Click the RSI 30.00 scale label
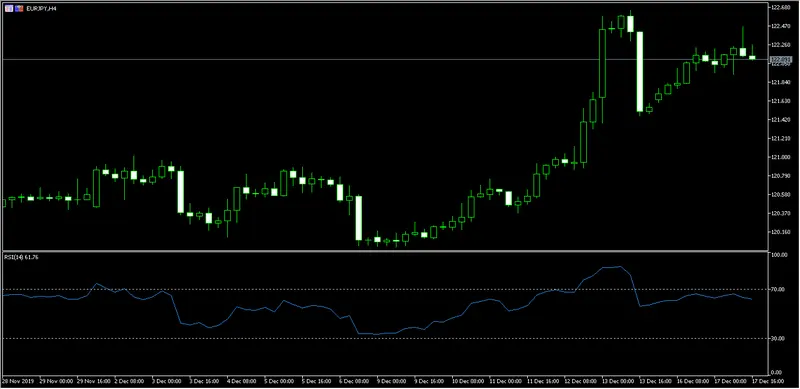 tap(778, 338)
